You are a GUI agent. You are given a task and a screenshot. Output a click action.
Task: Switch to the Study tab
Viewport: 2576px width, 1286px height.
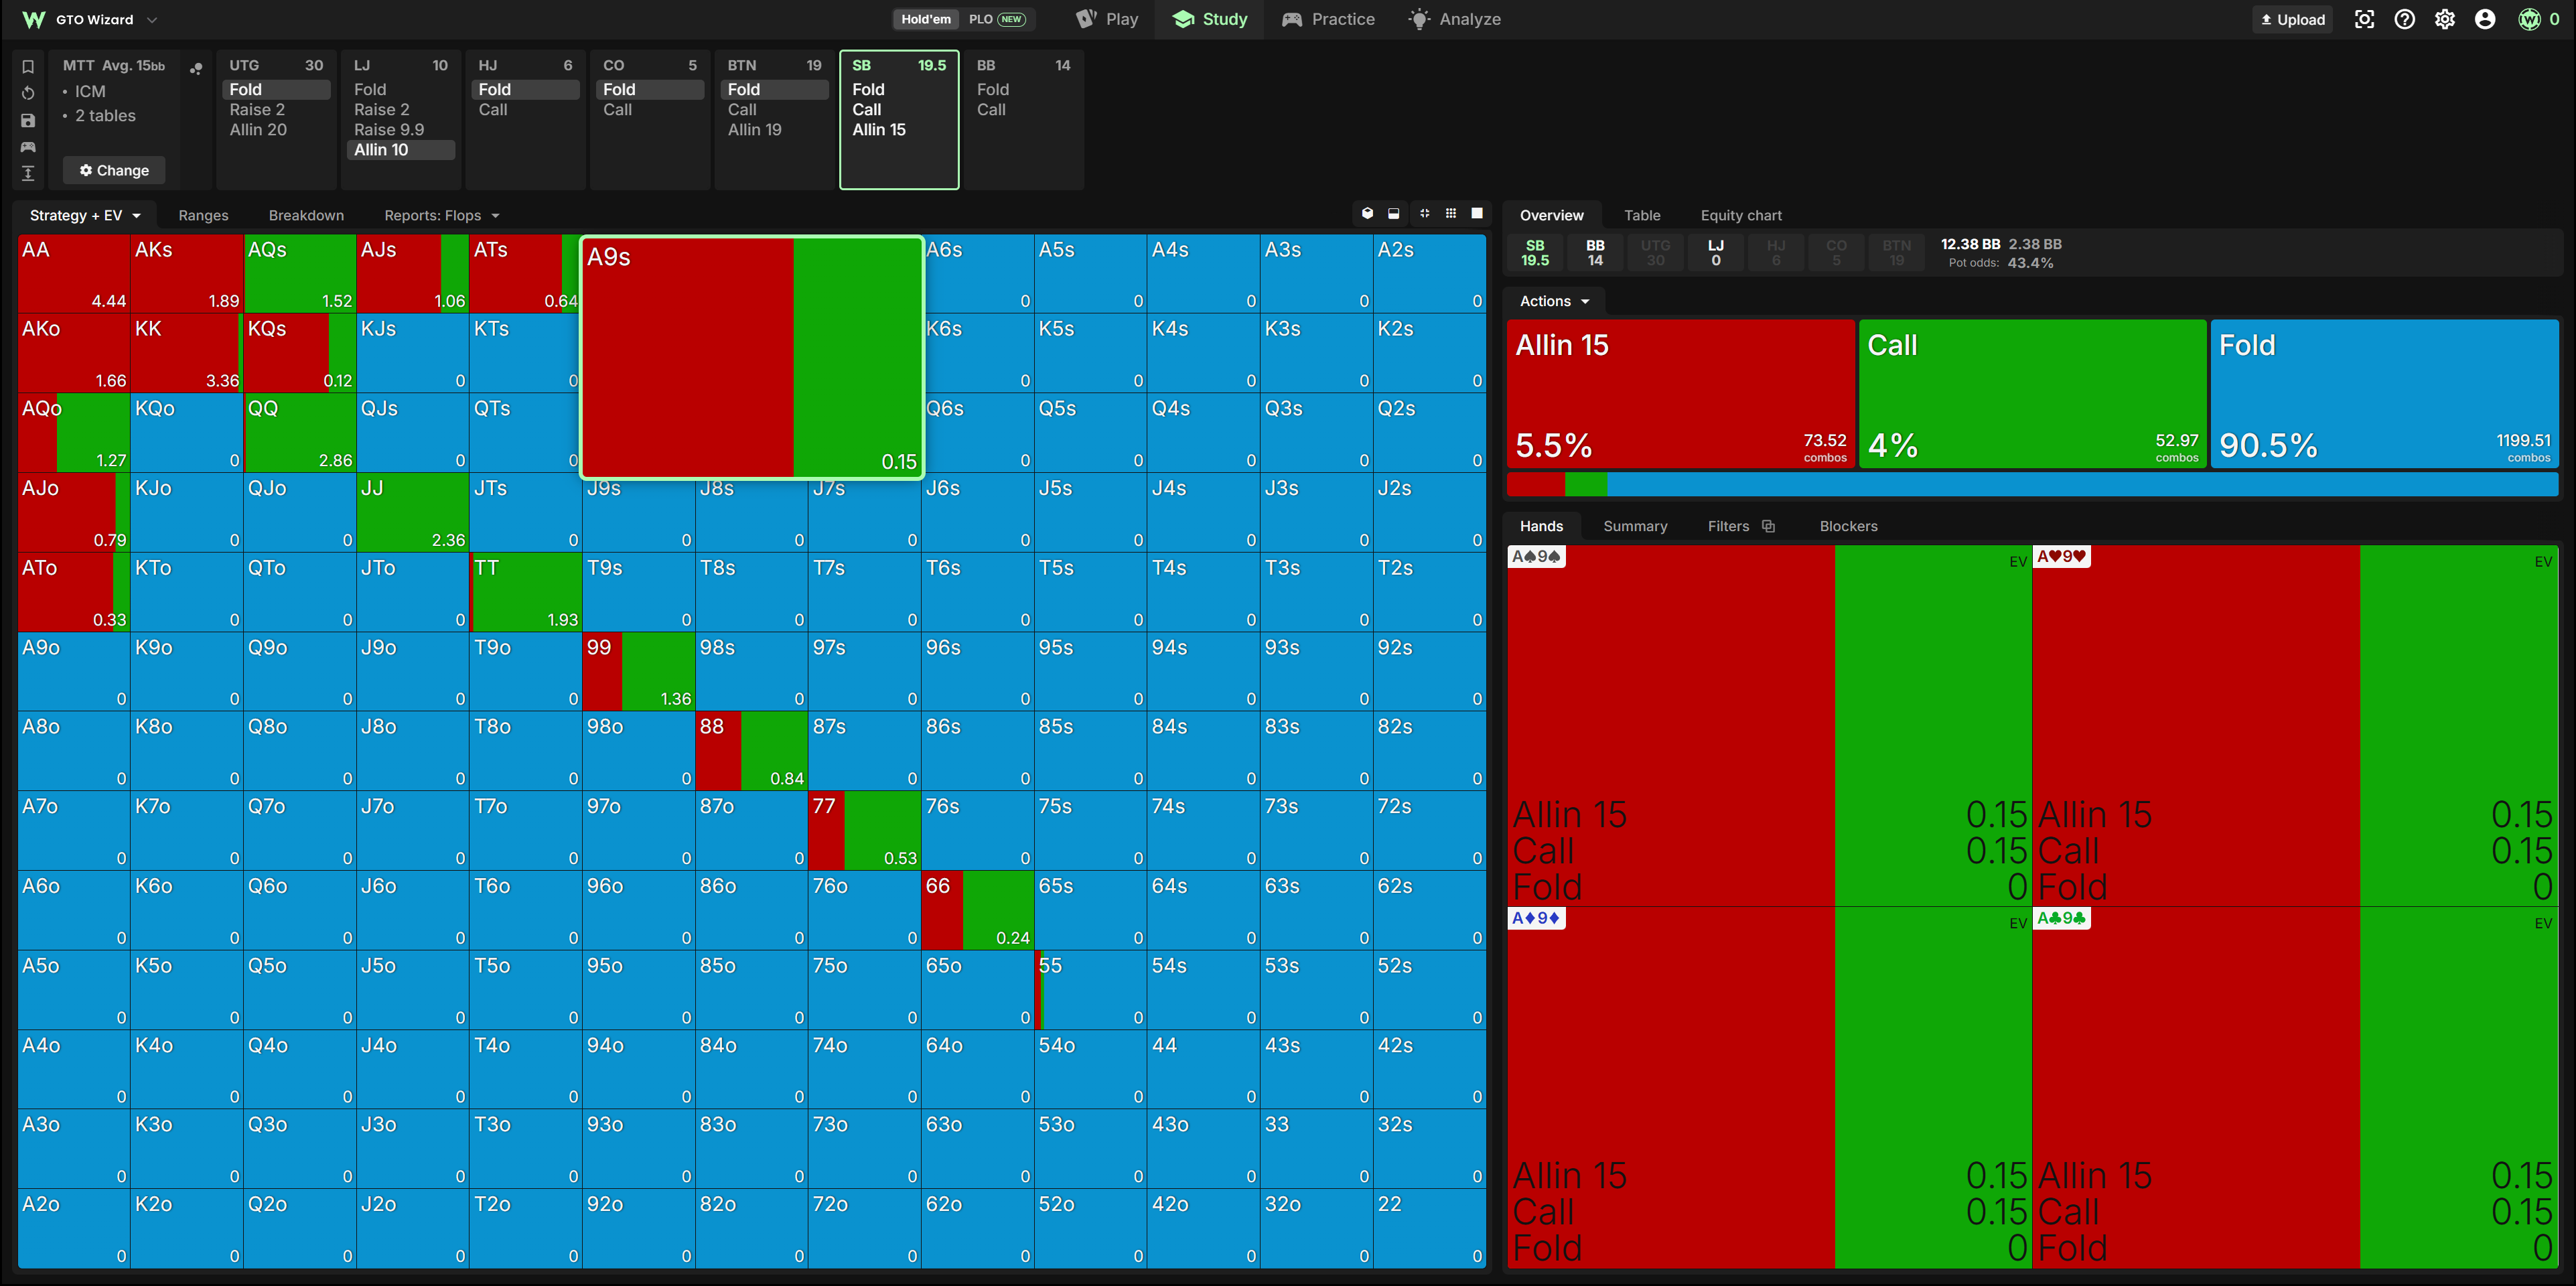pyautogui.click(x=1210, y=19)
